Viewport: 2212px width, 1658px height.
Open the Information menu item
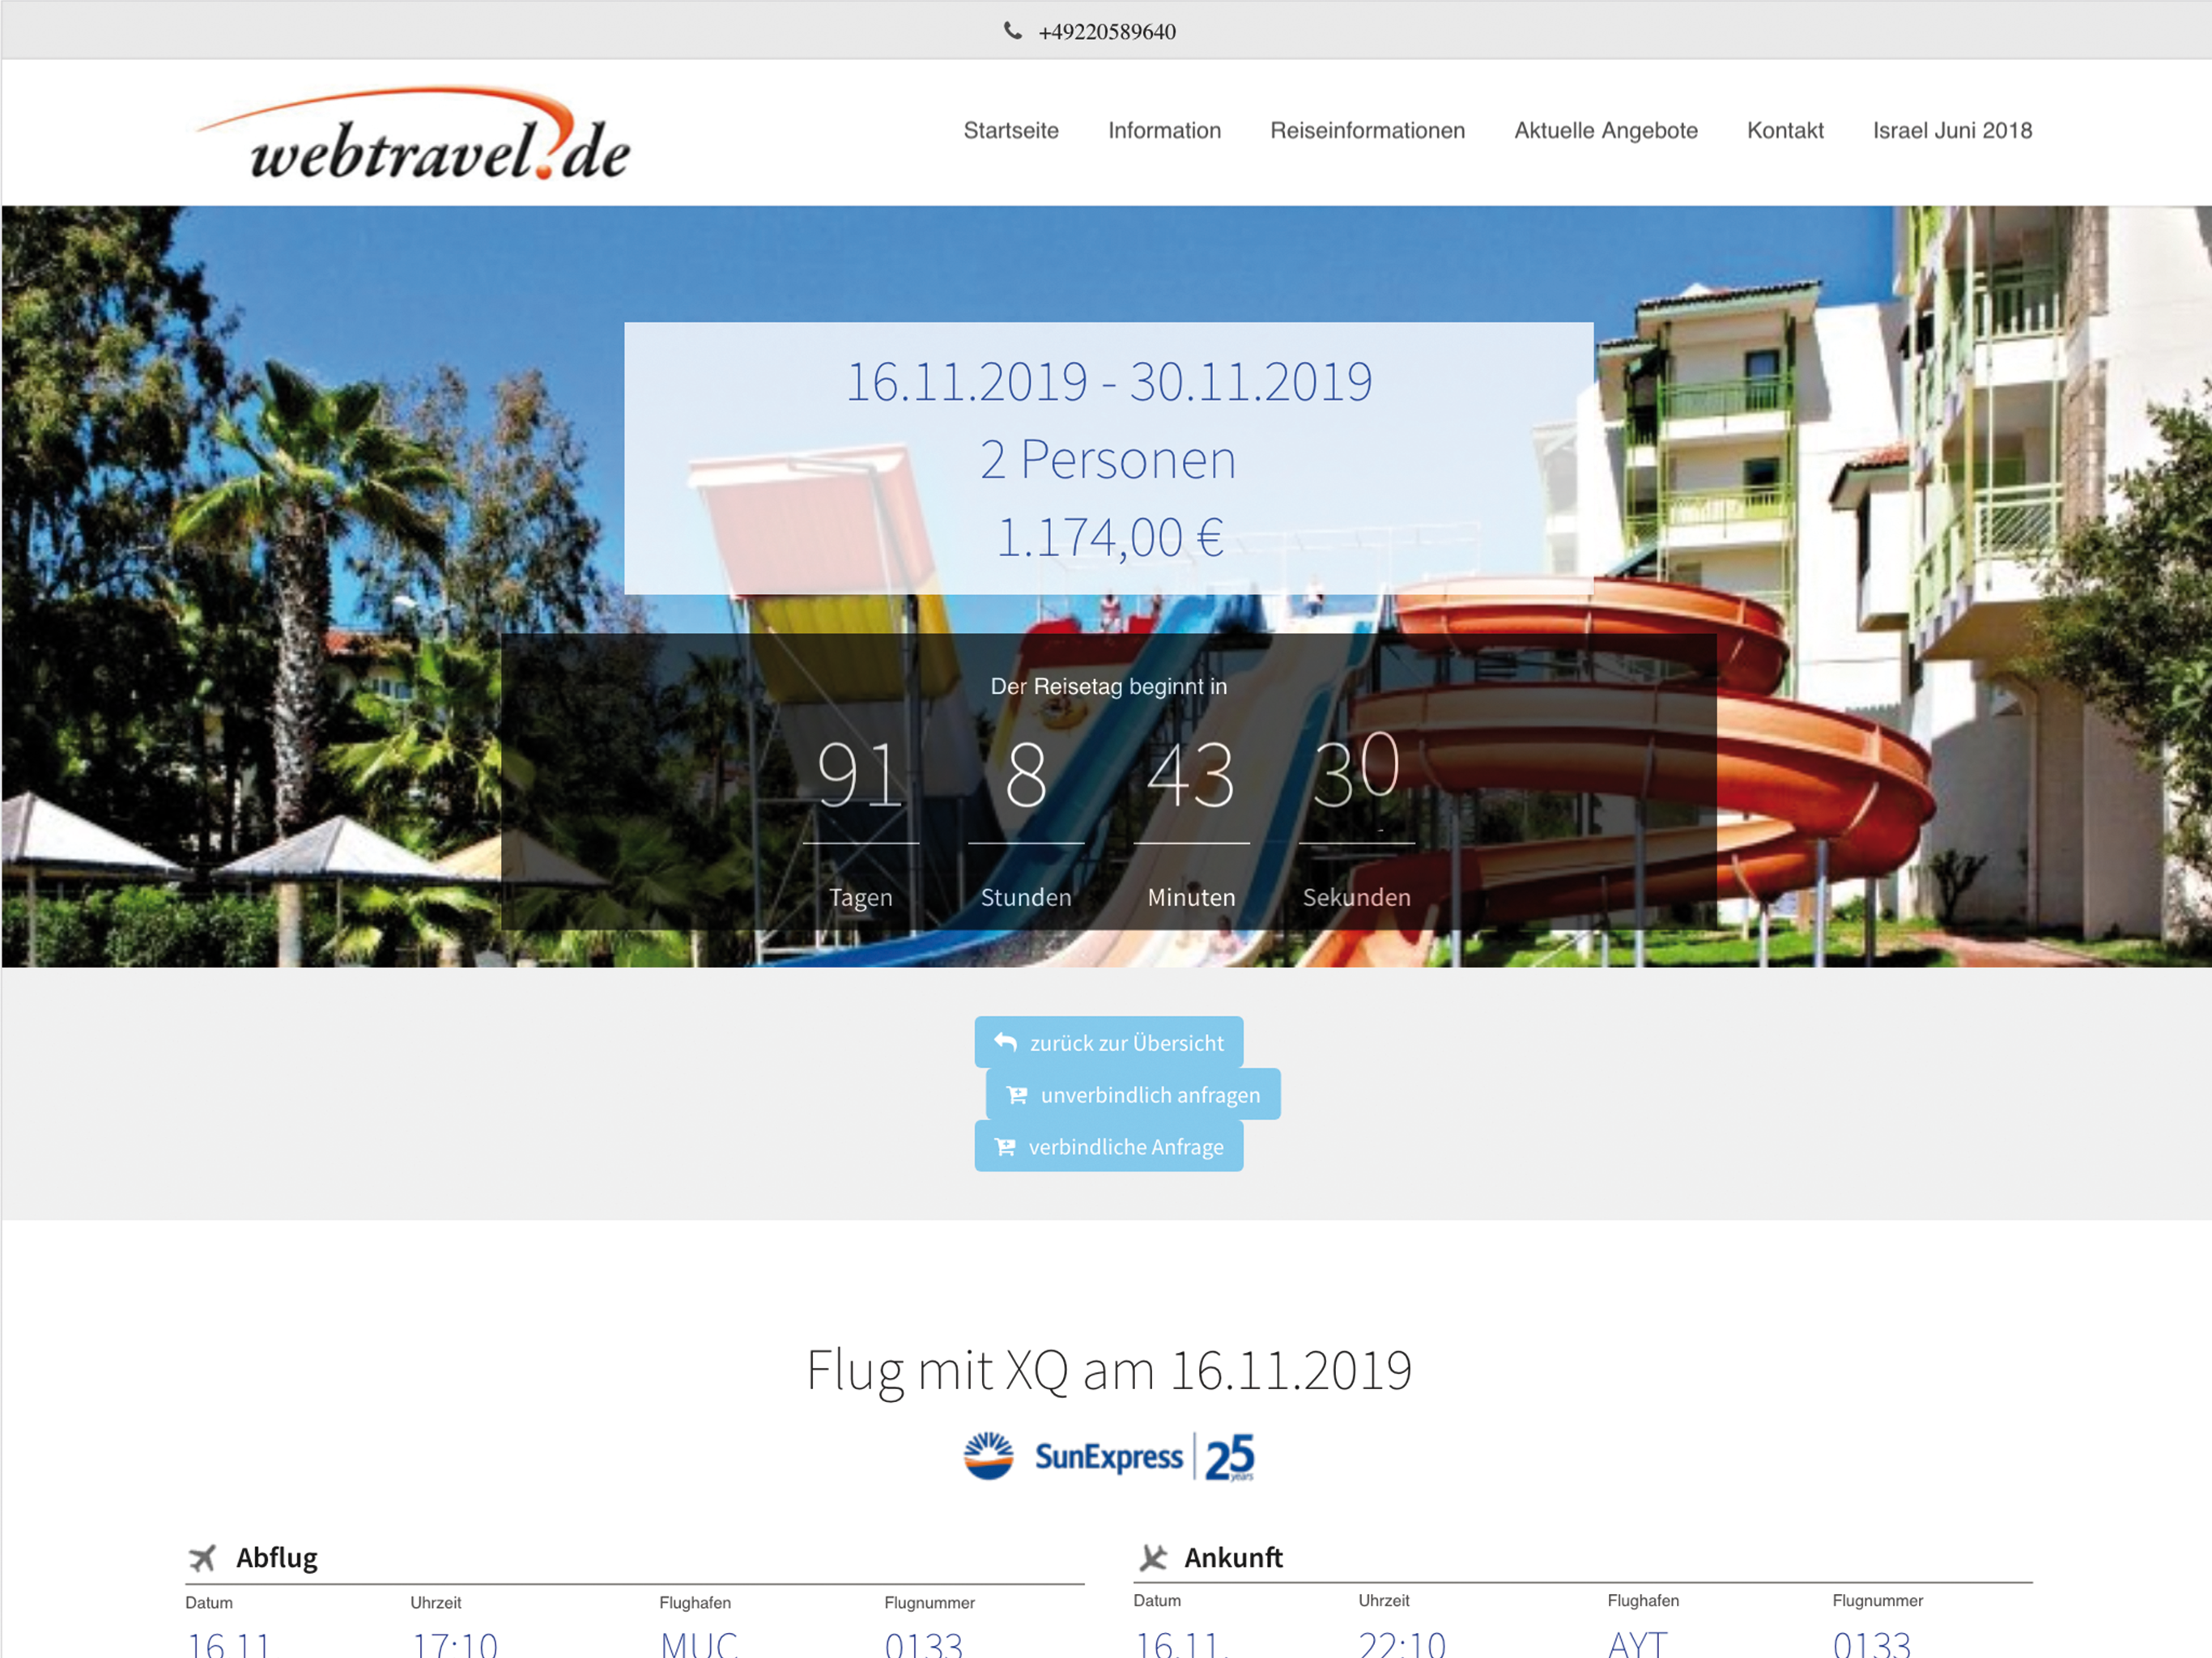pyautogui.click(x=1164, y=130)
